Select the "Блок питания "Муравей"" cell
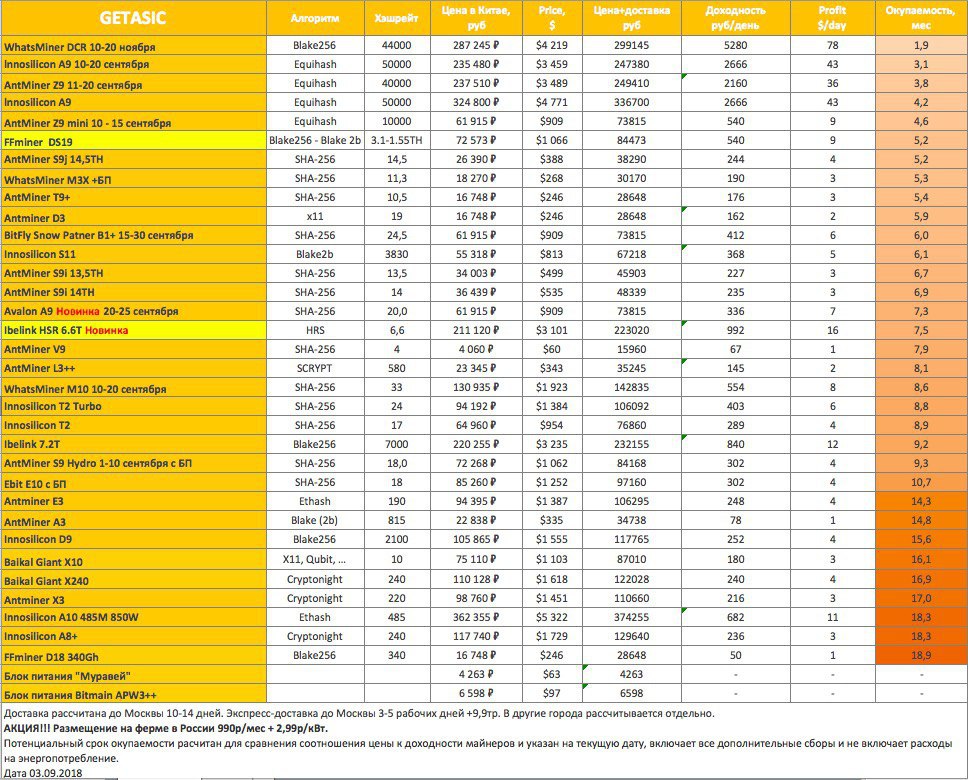Viewport: 968px width, 780px height. click(133, 675)
